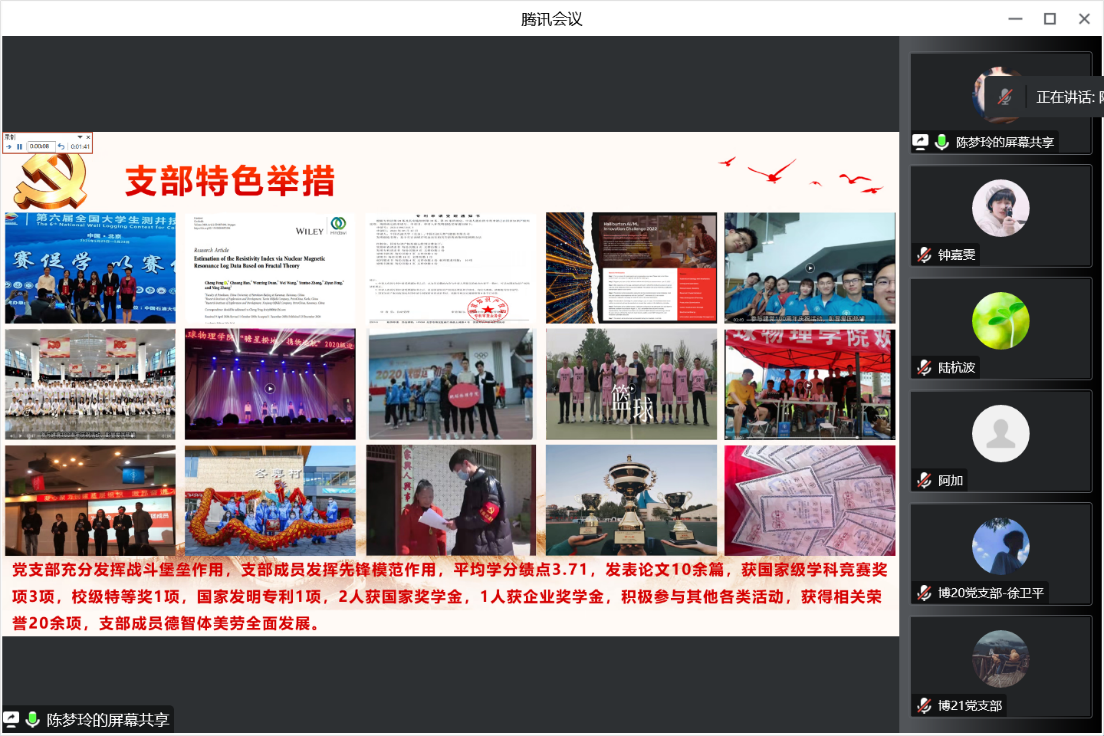The image size is (1104, 736).
Task: Select 钟嘉雯's avatar in participant list
Action: pos(1000,208)
